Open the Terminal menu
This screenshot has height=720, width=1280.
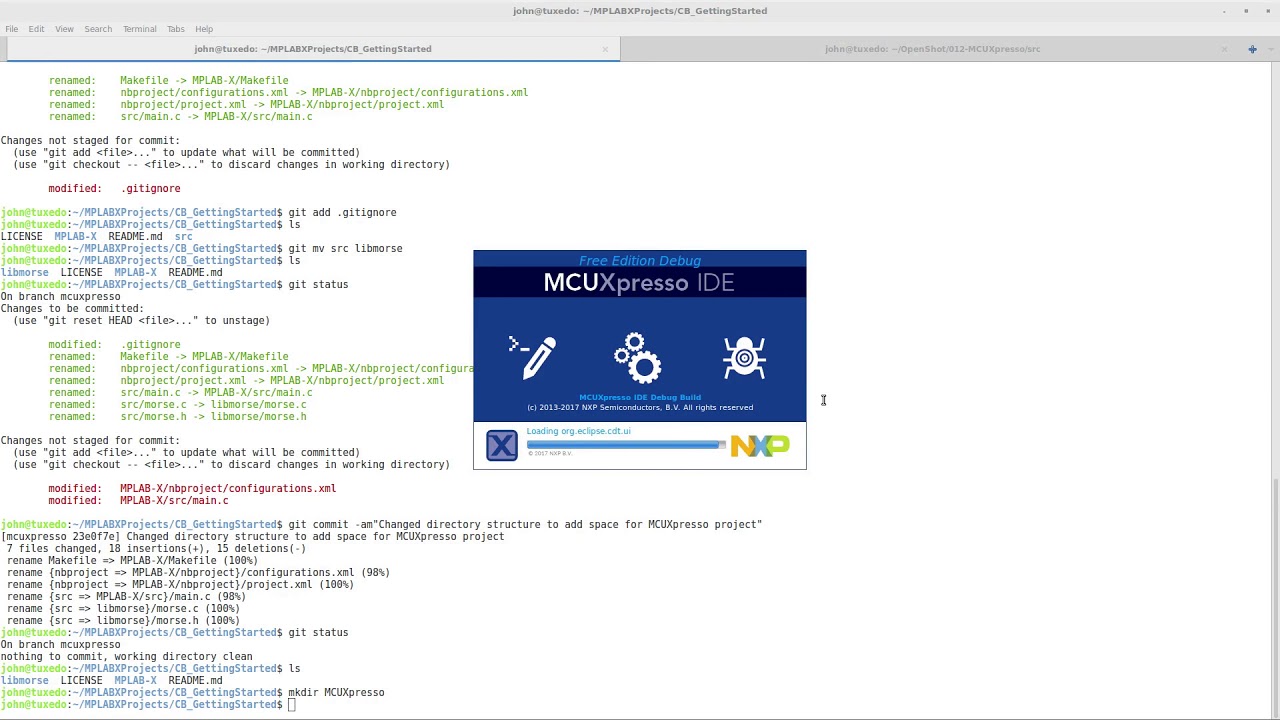[x=139, y=29]
